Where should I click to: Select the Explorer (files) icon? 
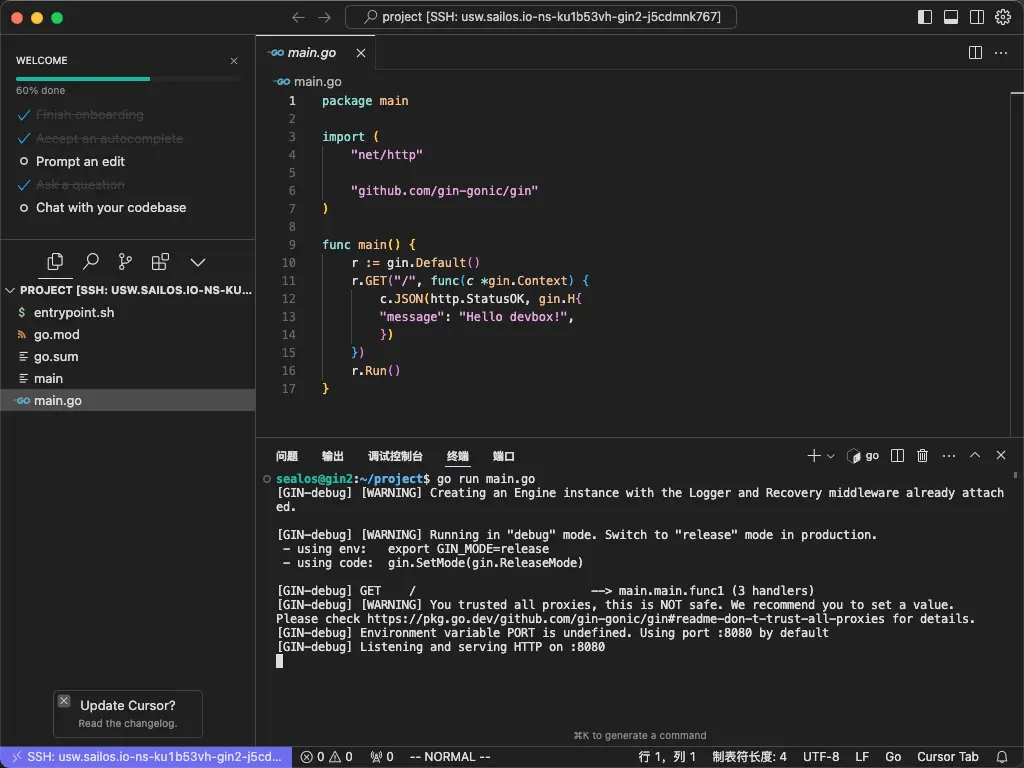click(55, 262)
